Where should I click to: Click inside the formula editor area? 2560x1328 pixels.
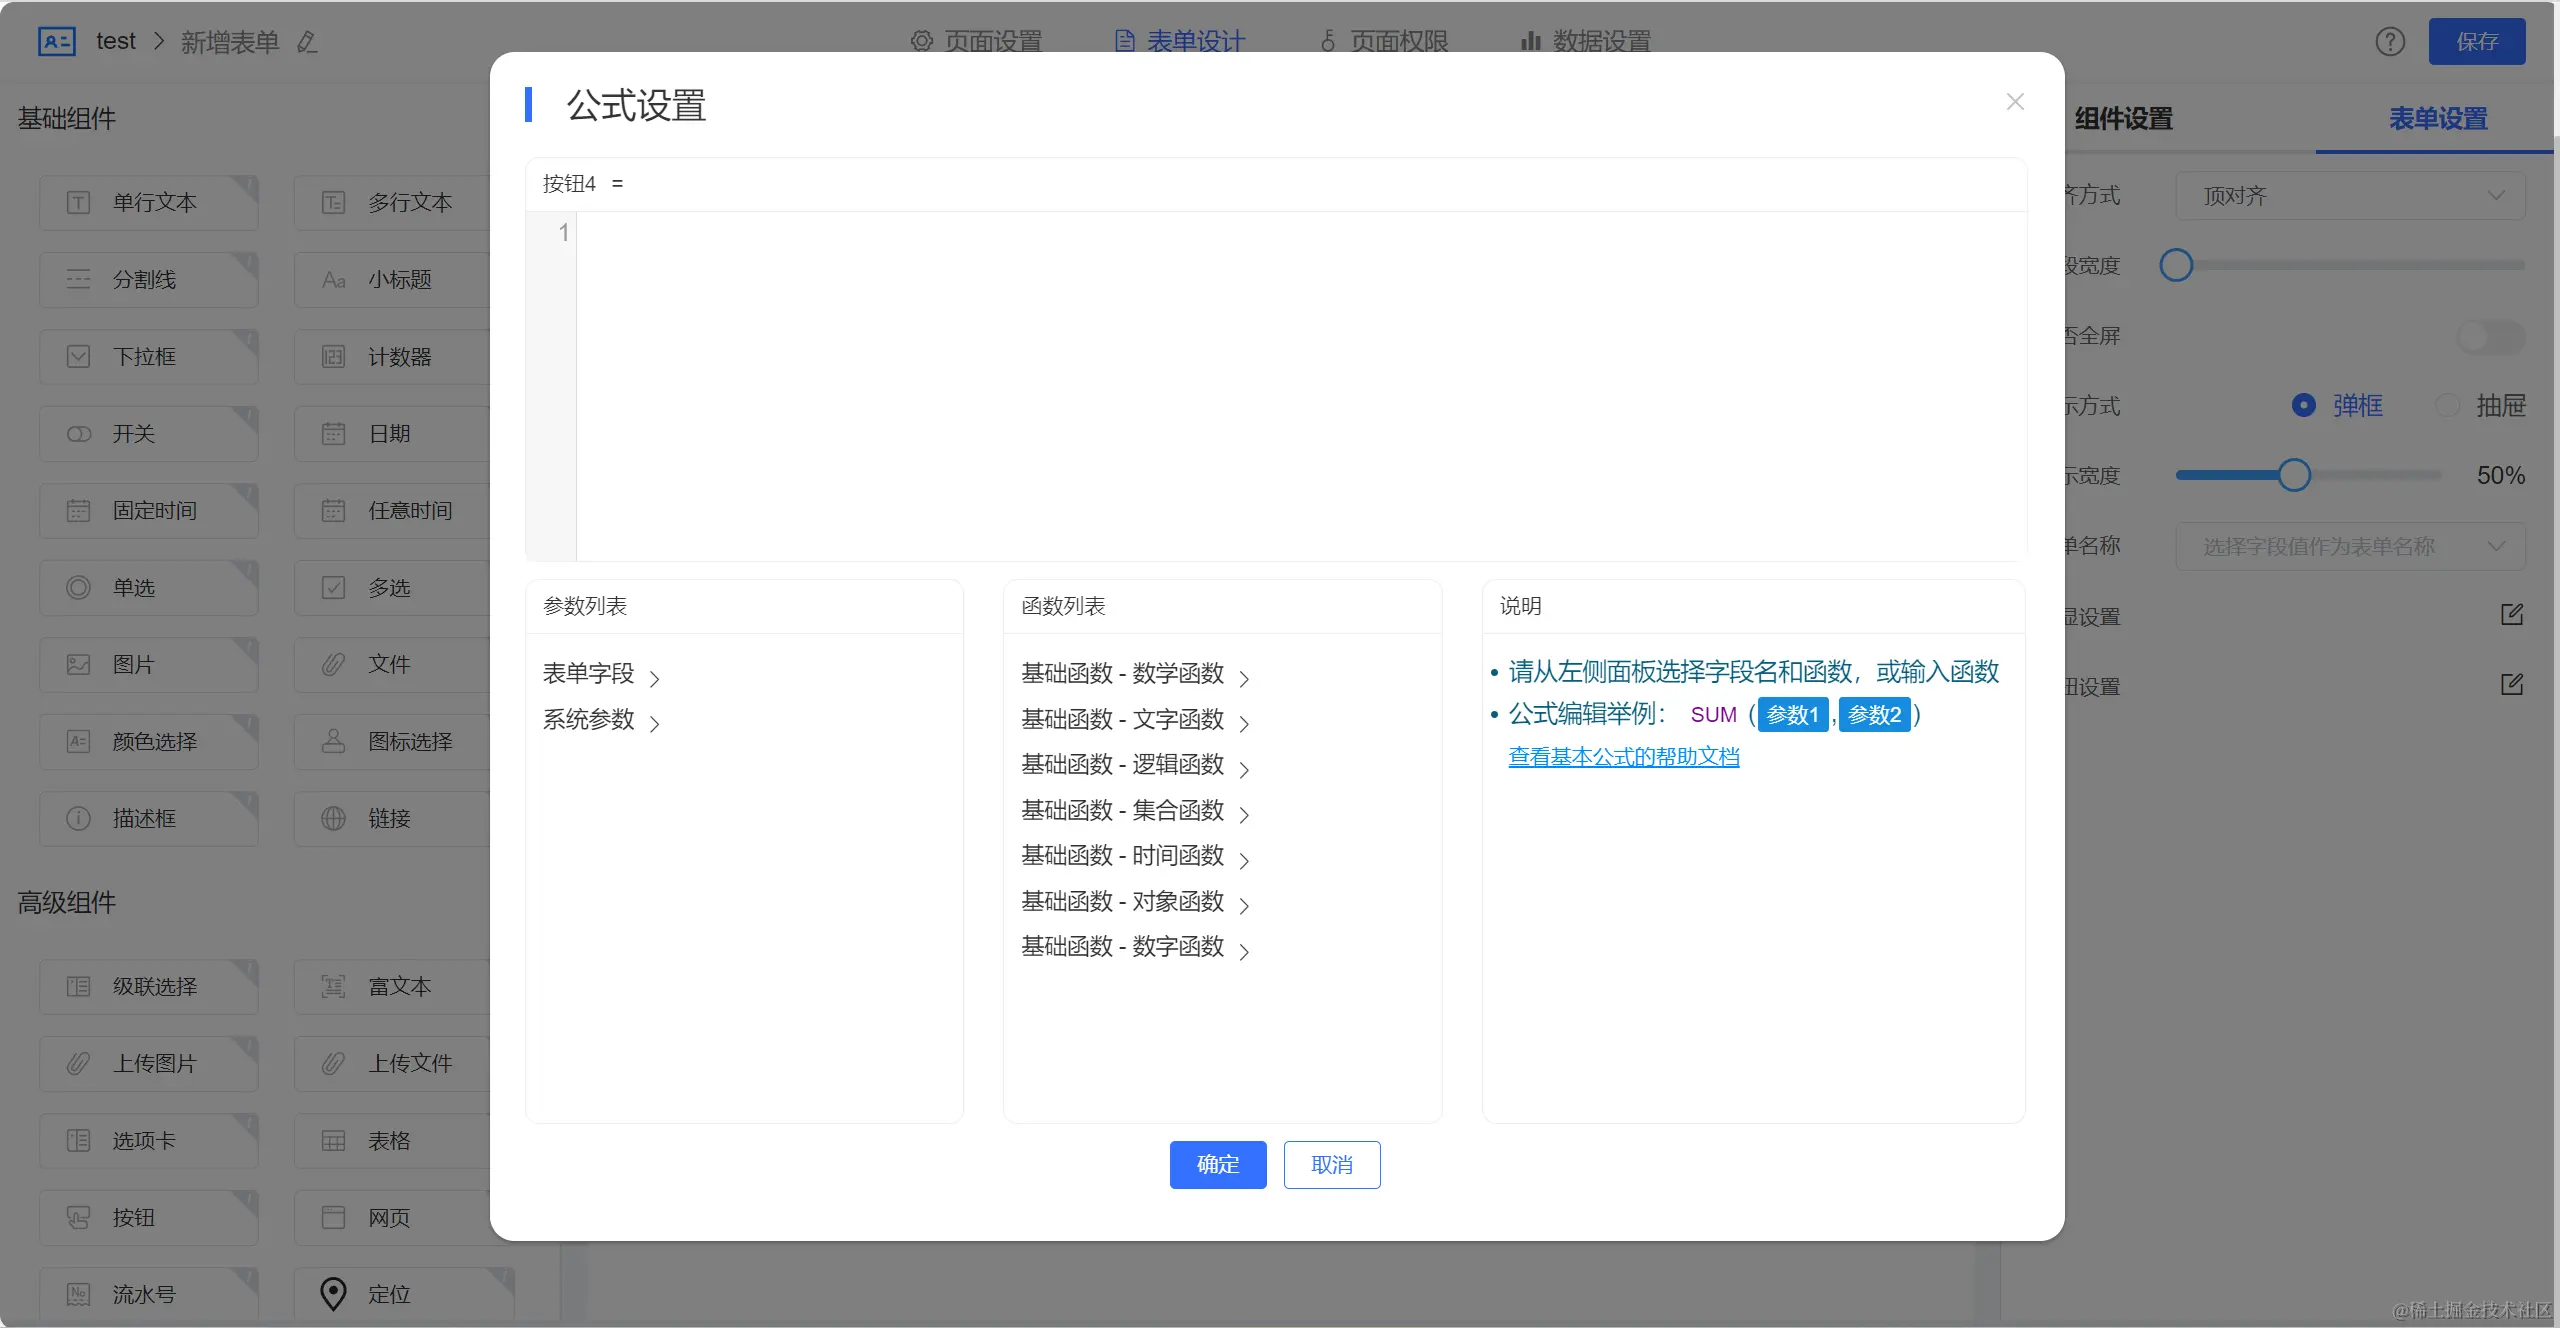[1300, 385]
